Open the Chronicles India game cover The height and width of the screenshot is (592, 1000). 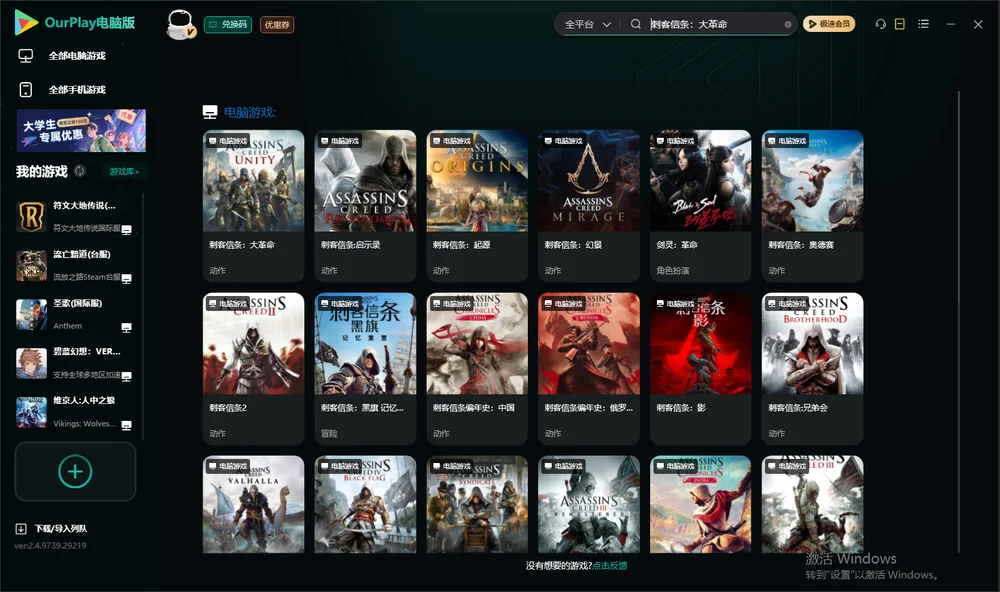(x=700, y=504)
